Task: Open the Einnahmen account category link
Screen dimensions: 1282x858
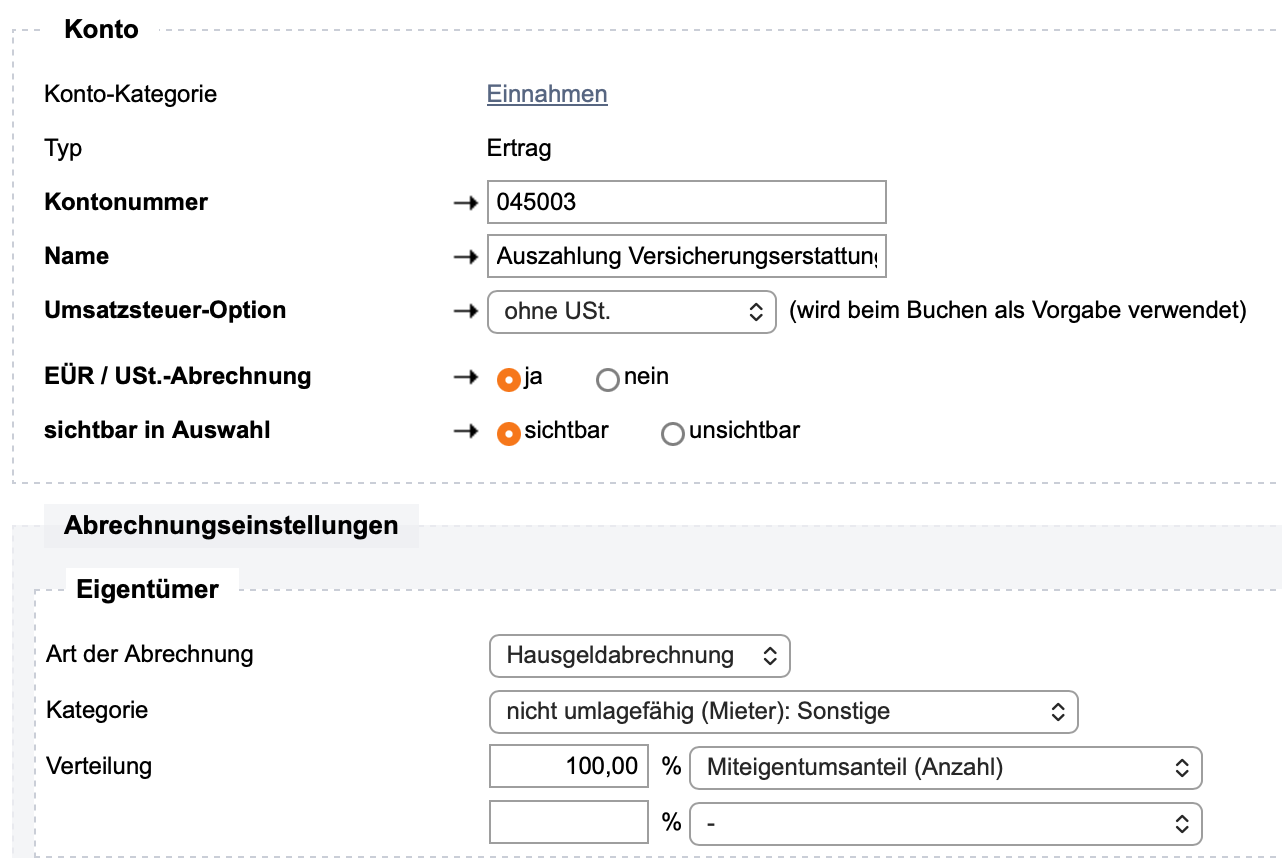Action: point(547,94)
